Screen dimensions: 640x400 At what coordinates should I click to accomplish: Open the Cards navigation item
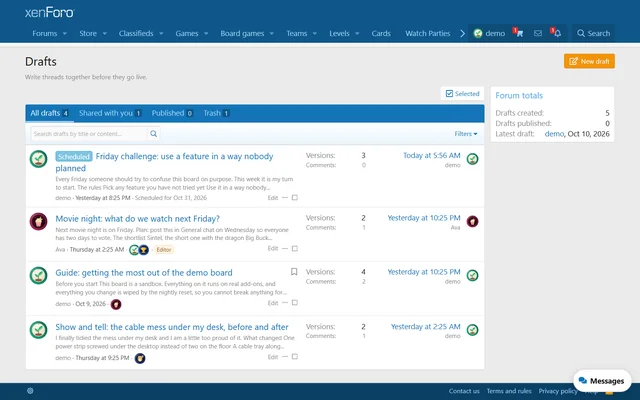(x=381, y=33)
